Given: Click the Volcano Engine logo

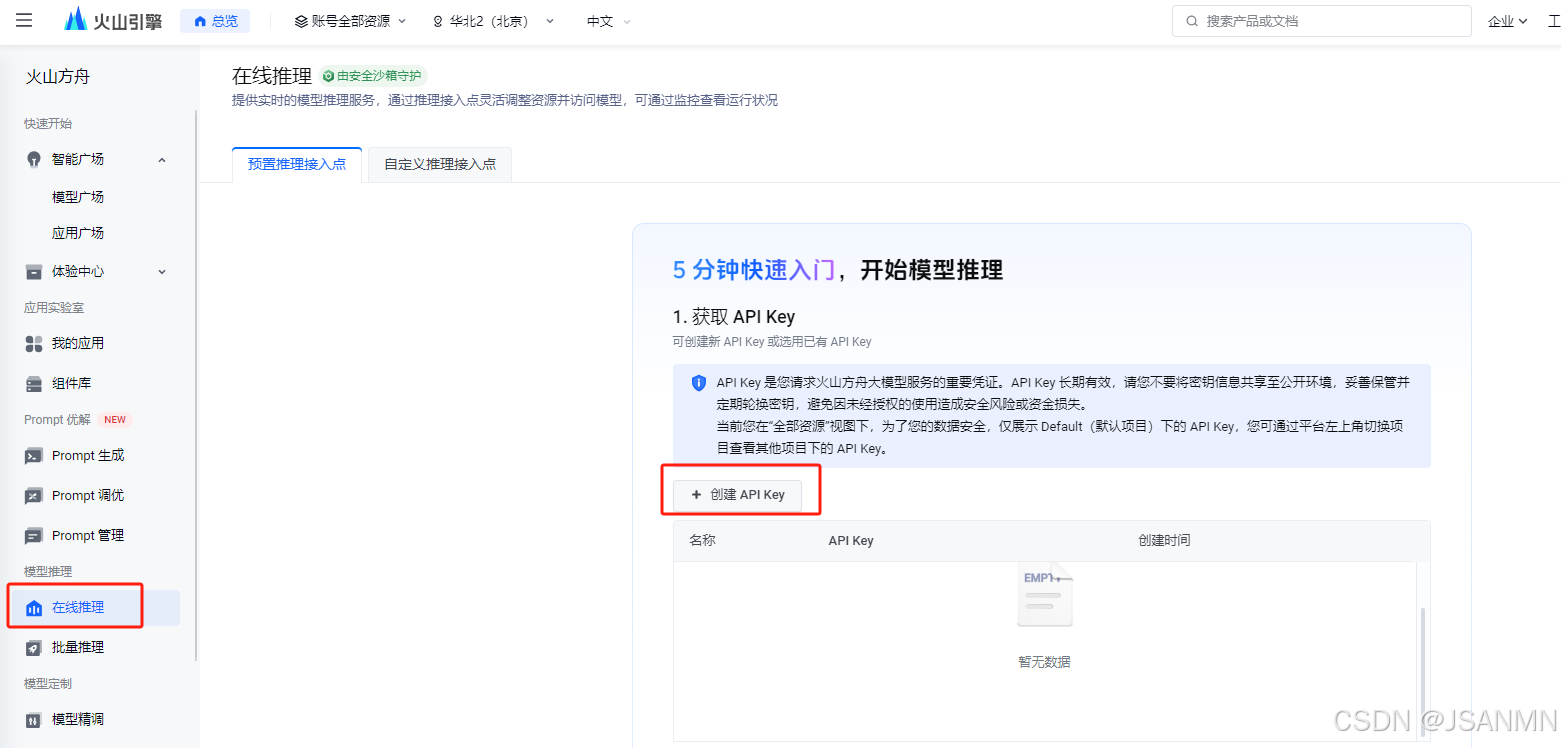Looking at the screenshot, I should [113, 20].
